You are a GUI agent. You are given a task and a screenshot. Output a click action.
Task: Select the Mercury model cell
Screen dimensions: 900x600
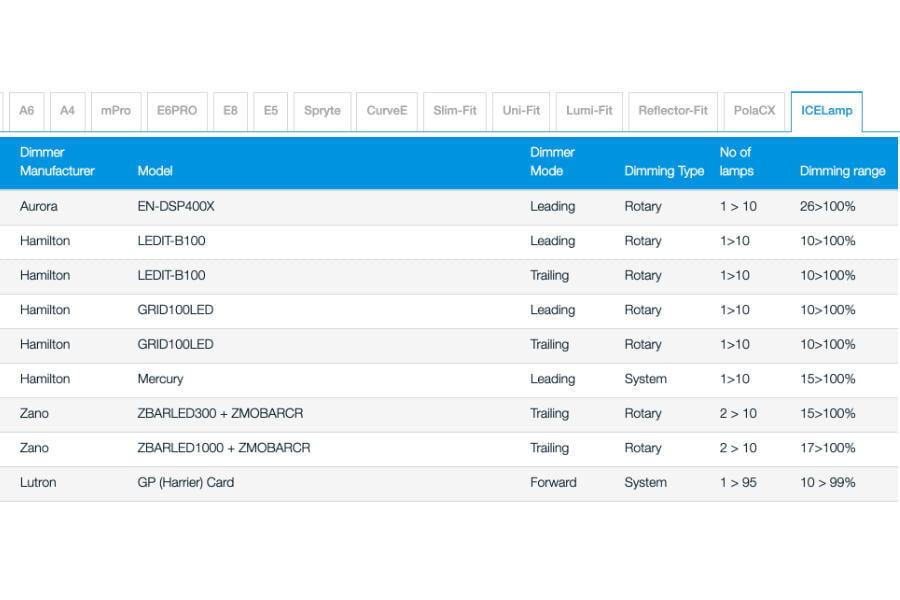pos(160,379)
